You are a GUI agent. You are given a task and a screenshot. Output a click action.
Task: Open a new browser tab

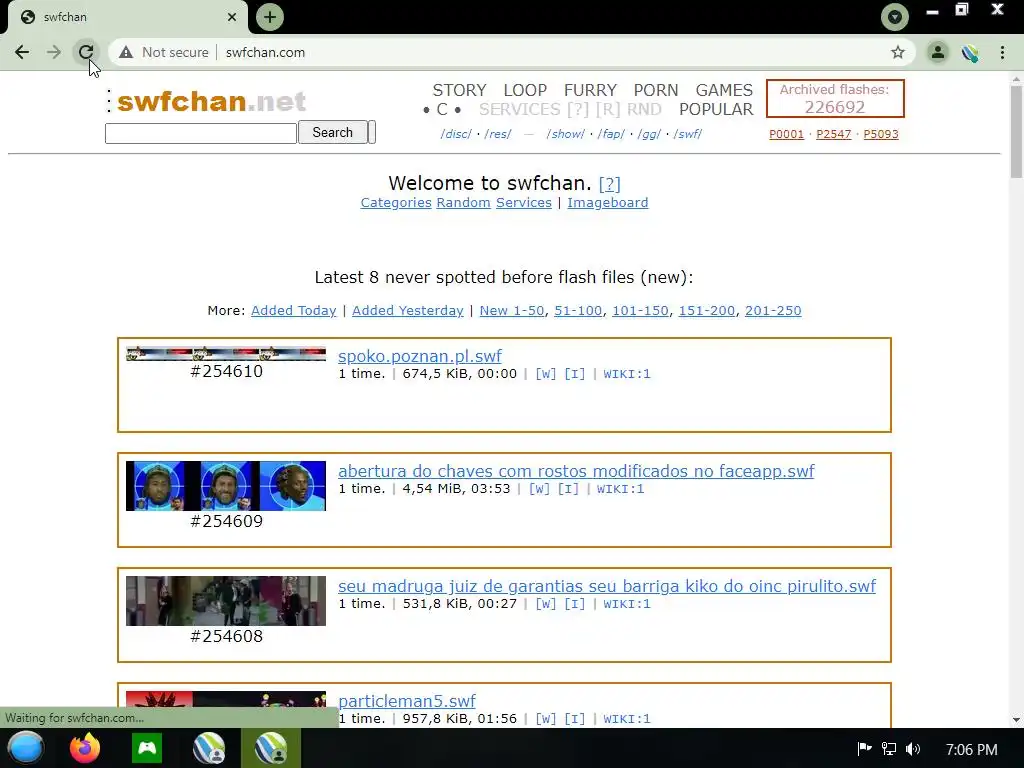[x=270, y=17]
